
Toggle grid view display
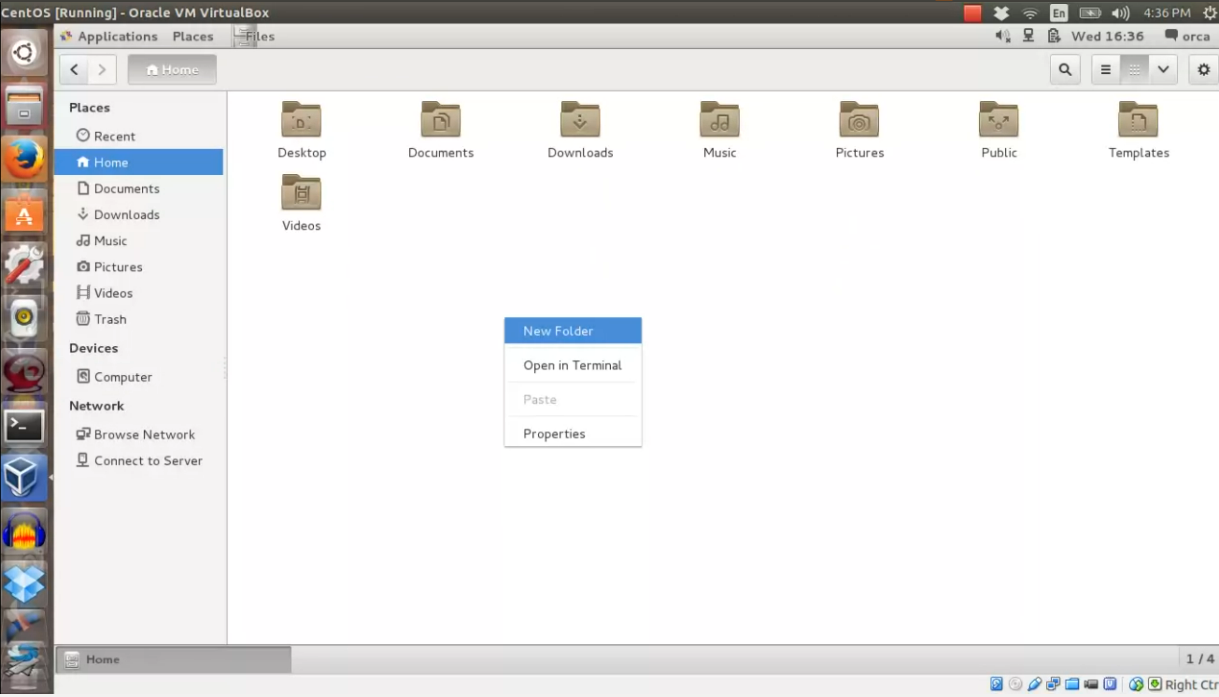(x=1133, y=69)
